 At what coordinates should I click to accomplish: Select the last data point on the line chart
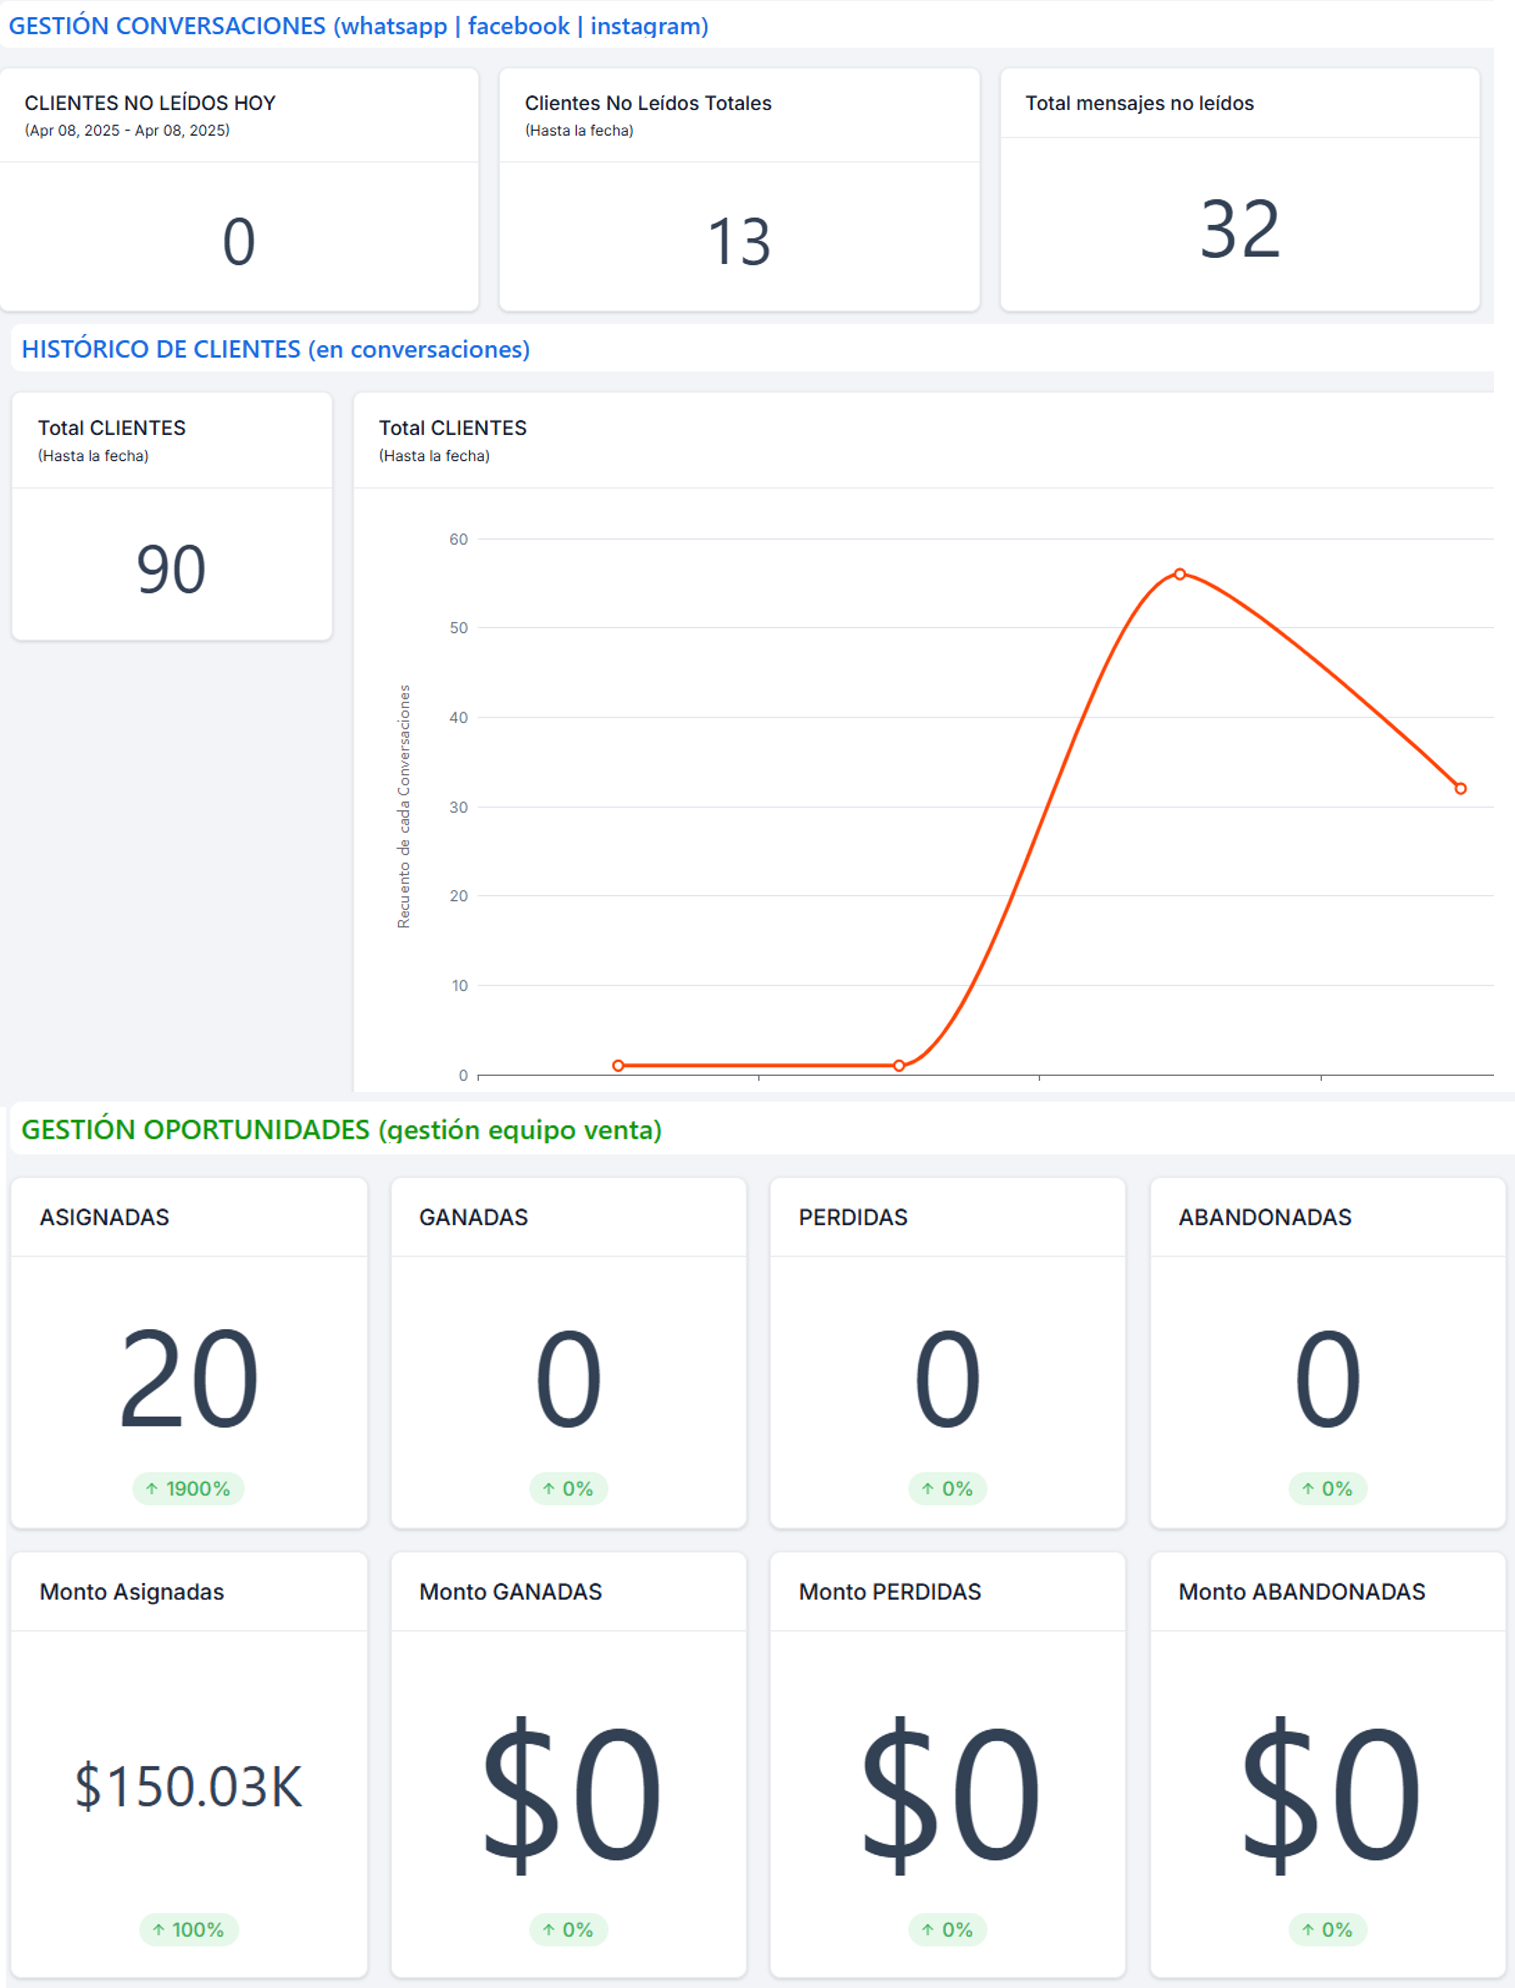1460,788
